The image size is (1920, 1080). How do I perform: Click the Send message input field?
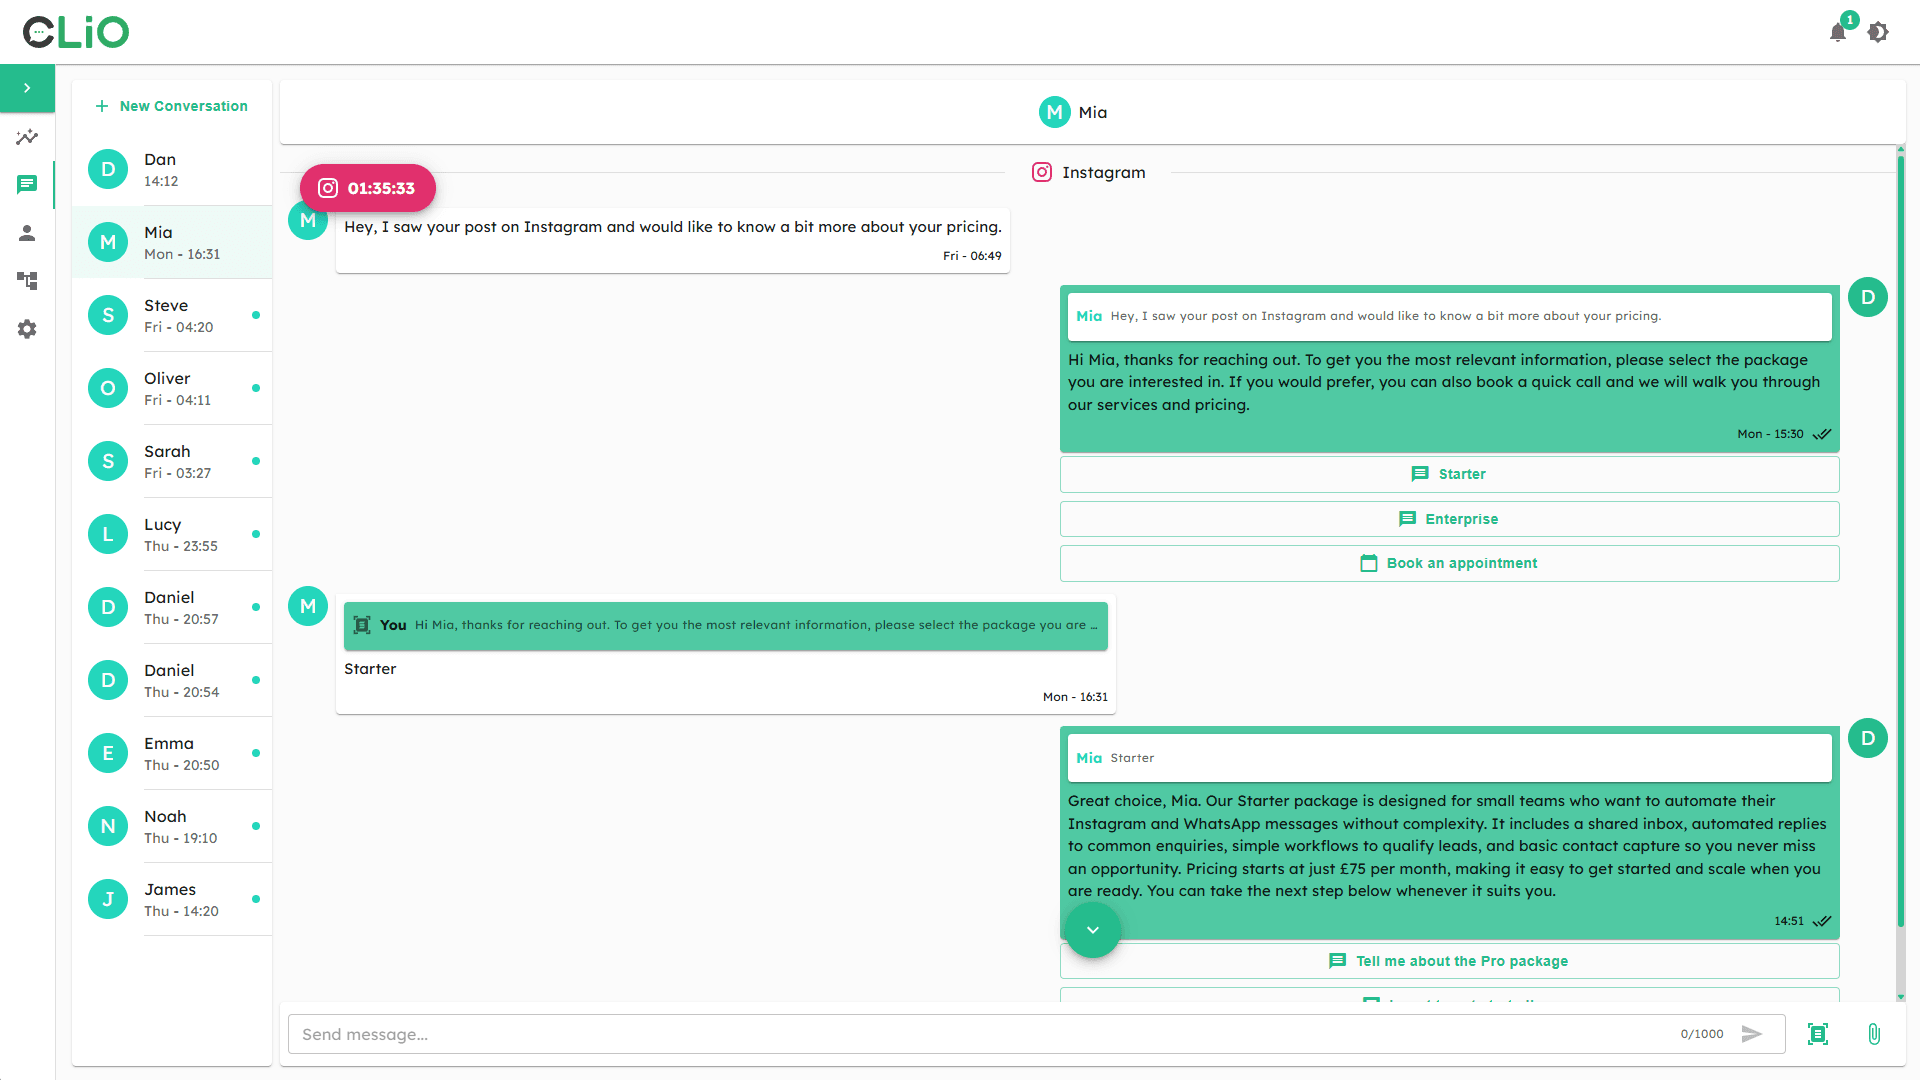[980, 1034]
